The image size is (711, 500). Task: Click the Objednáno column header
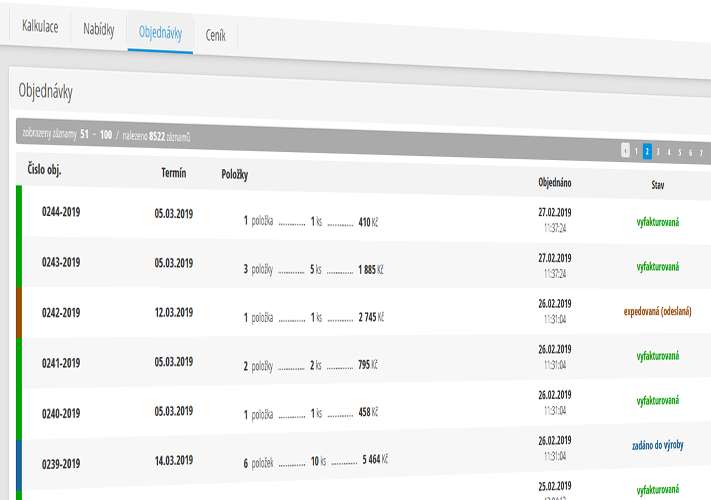[x=554, y=183]
